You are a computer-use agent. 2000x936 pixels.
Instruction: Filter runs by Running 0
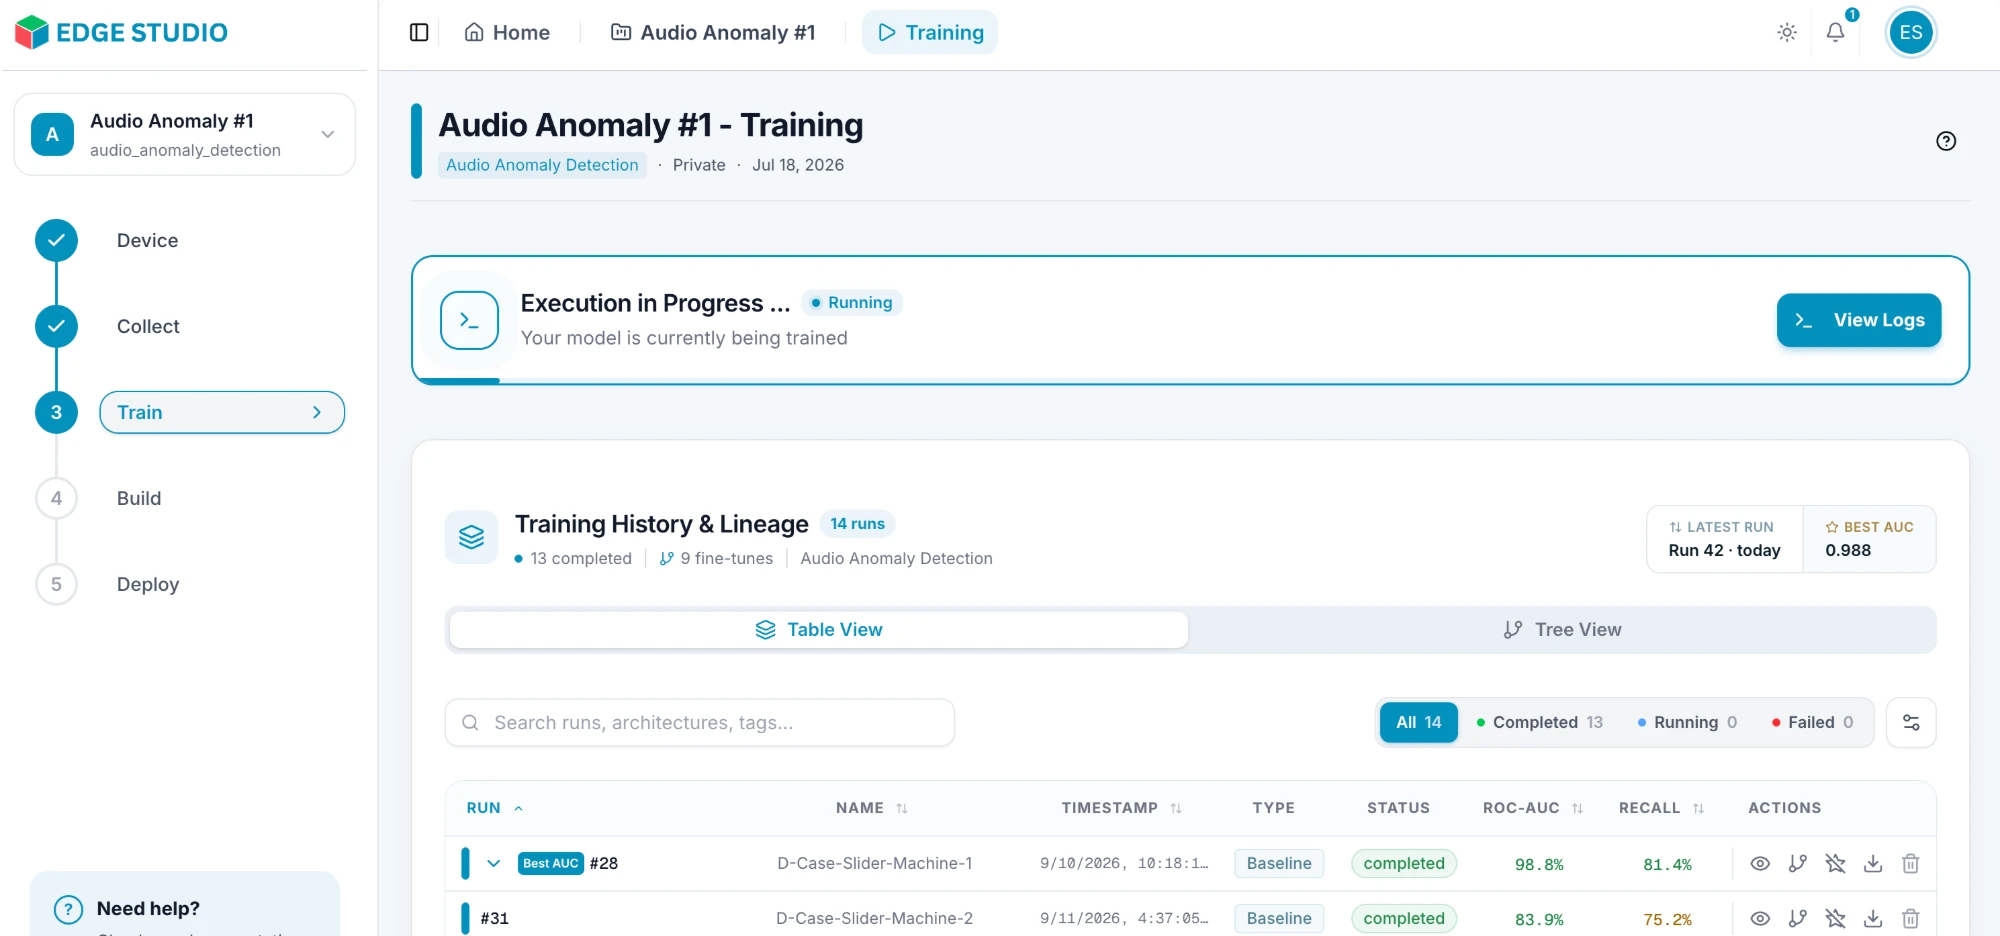(x=1687, y=722)
